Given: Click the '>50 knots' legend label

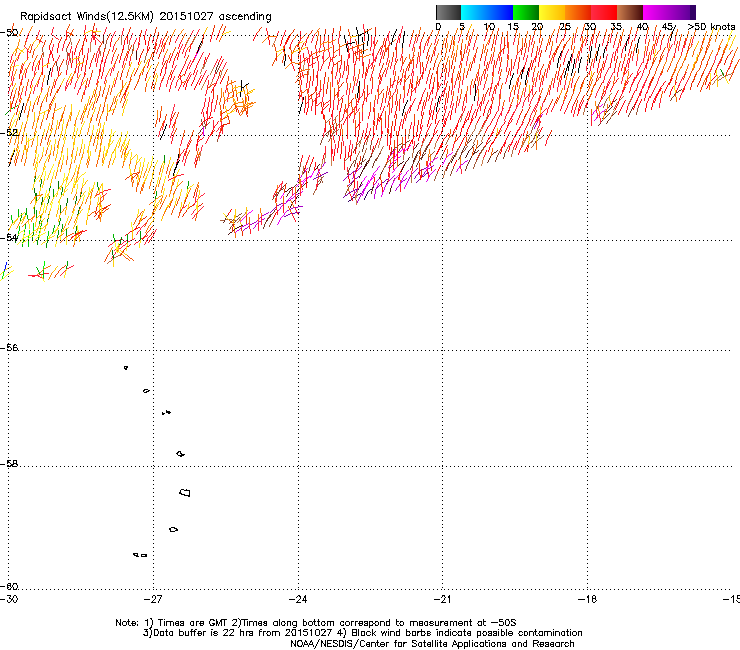Looking at the screenshot, I should (x=711, y=27).
